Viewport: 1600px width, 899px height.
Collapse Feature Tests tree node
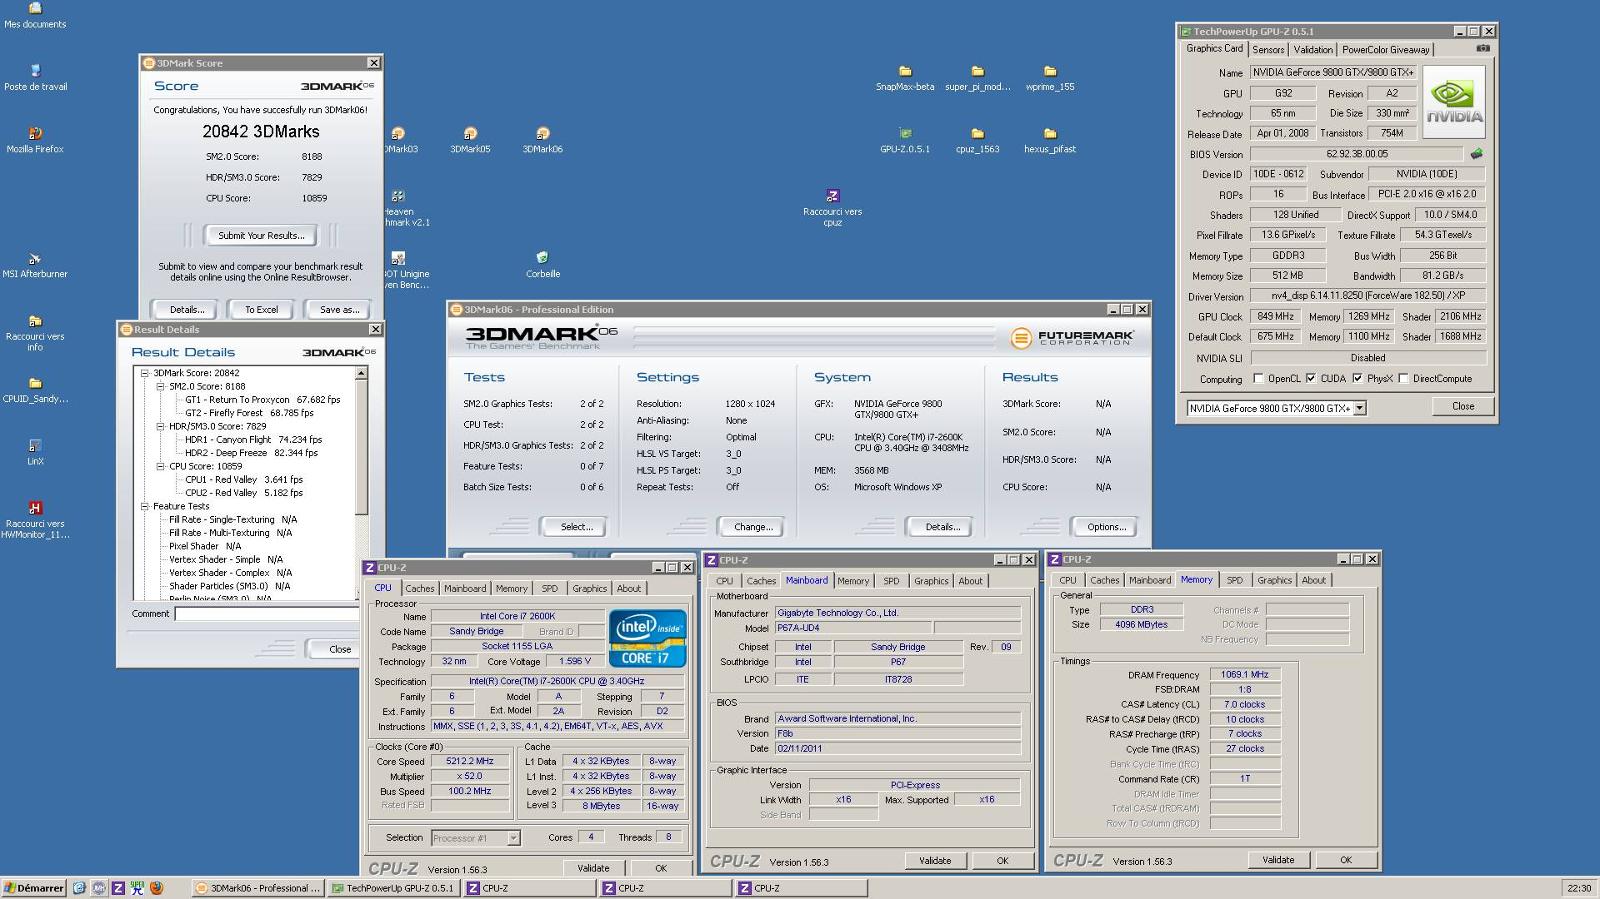[x=144, y=506]
